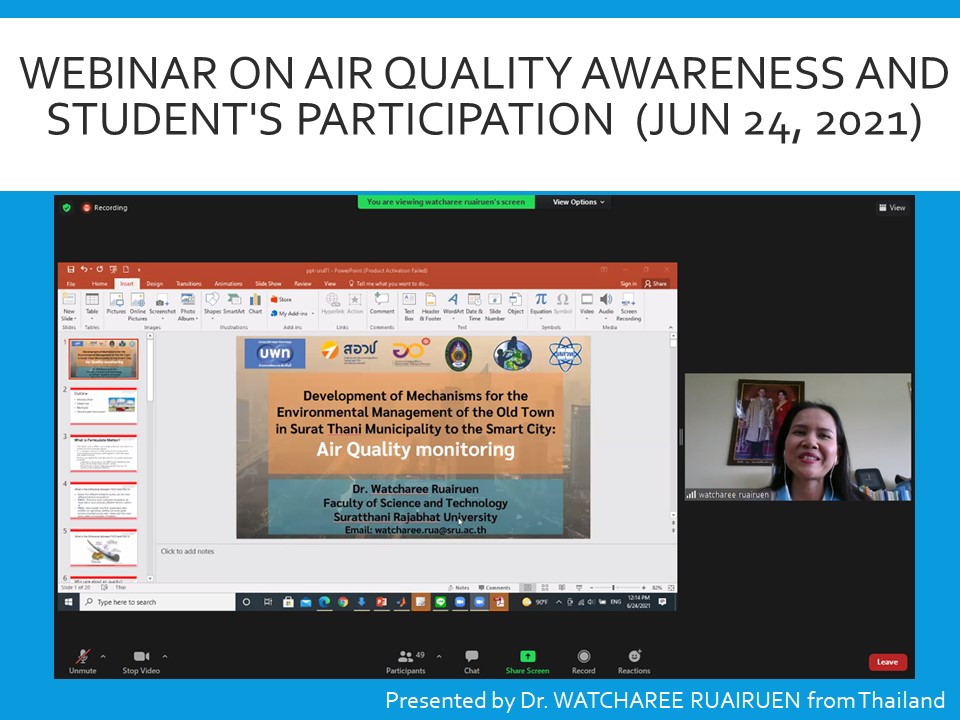Viewport: 960px width, 720px height.
Task: Leave the meeting with the red Leave button
Action: point(887,662)
